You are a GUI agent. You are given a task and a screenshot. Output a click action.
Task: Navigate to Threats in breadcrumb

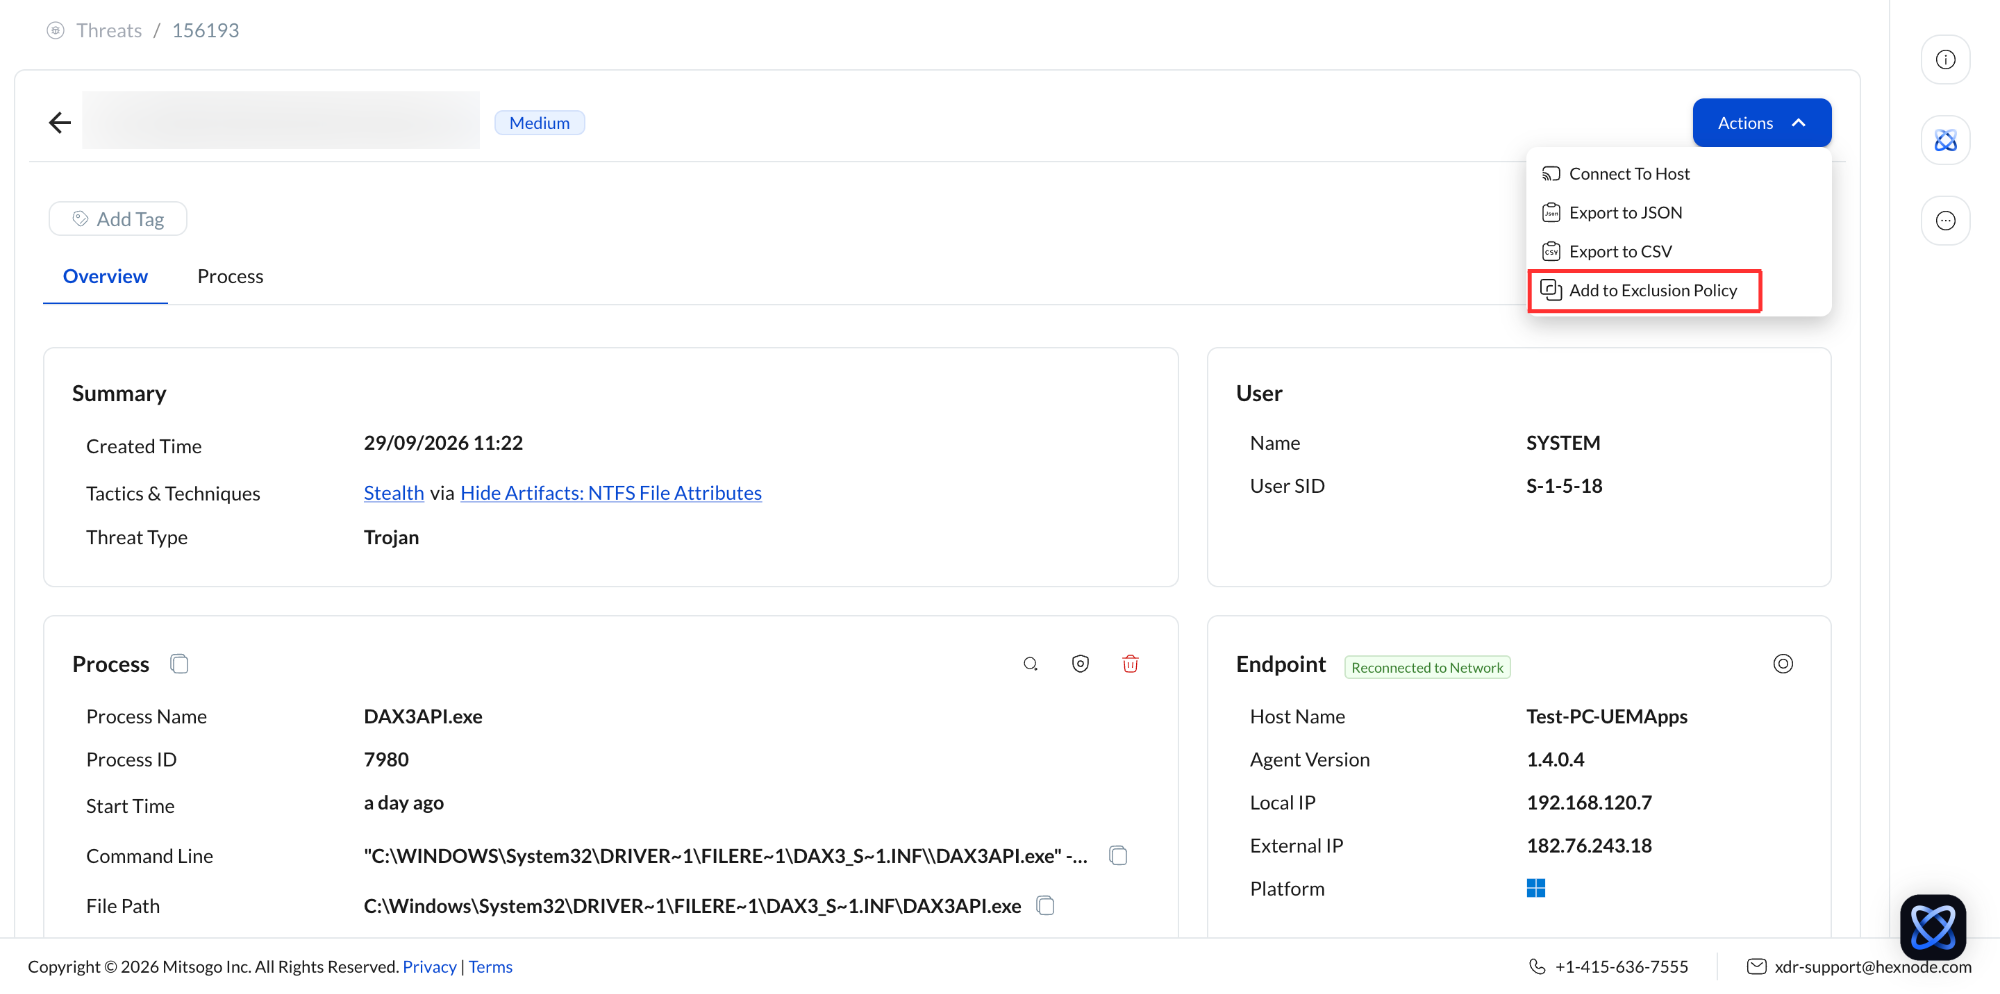tap(109, 31)
